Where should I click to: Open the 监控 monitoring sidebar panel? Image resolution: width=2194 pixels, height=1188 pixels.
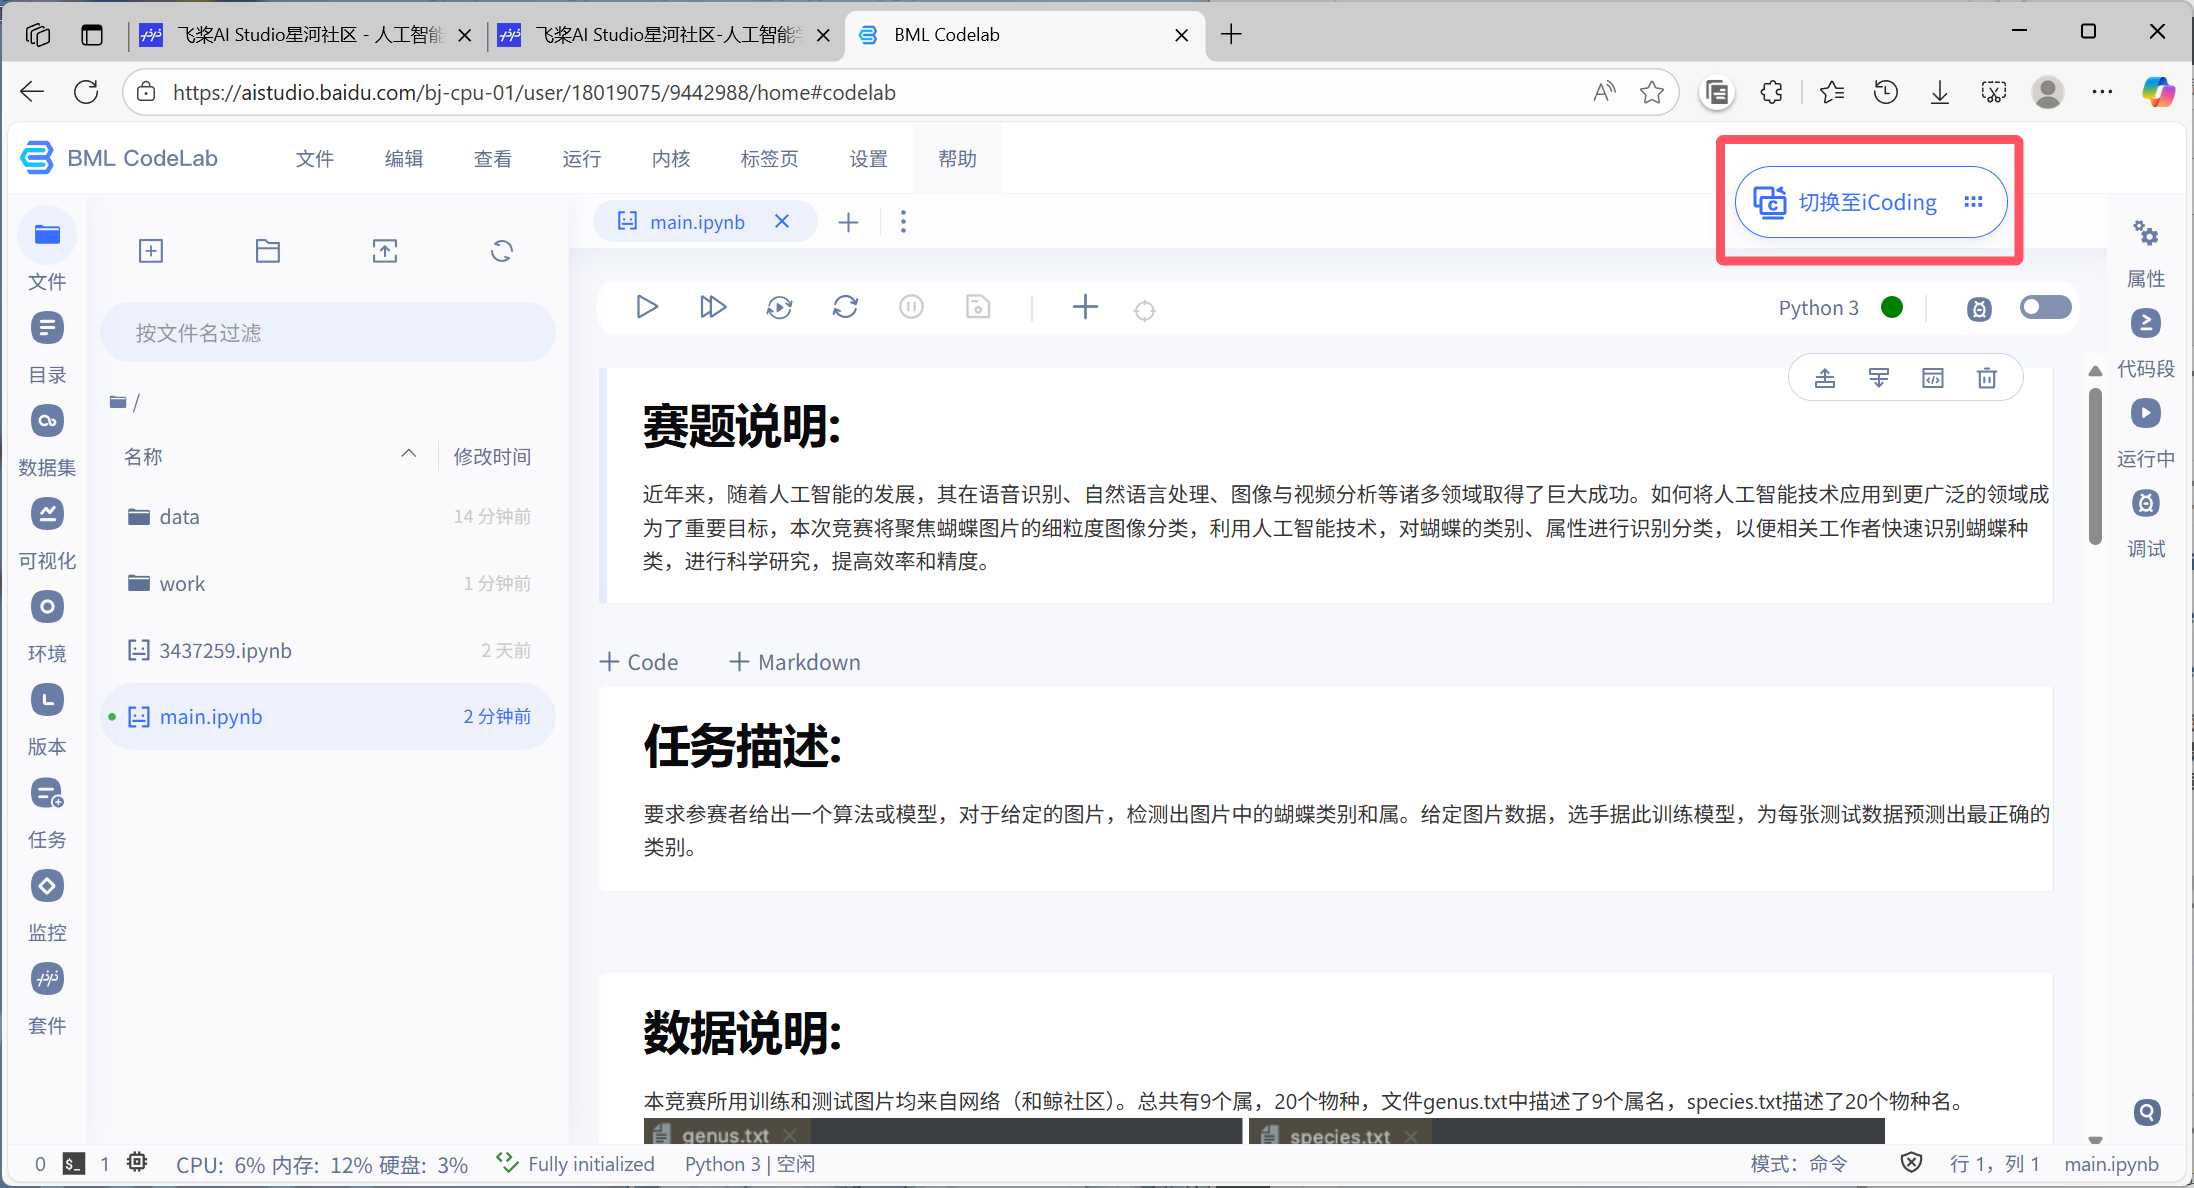(x=47, y=887)
